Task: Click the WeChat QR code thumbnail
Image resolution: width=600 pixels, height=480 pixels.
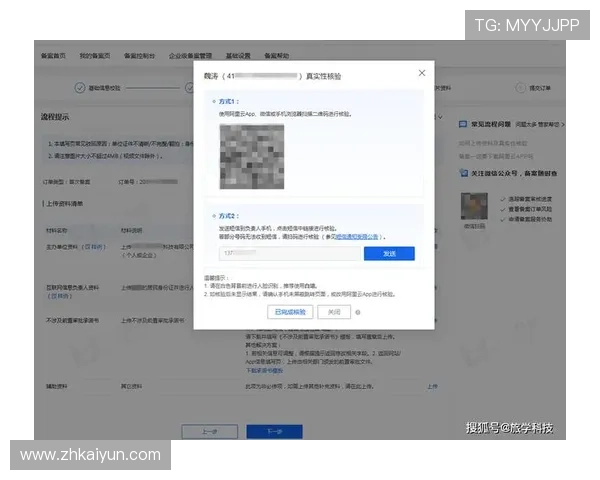Action: coord(474,206)
